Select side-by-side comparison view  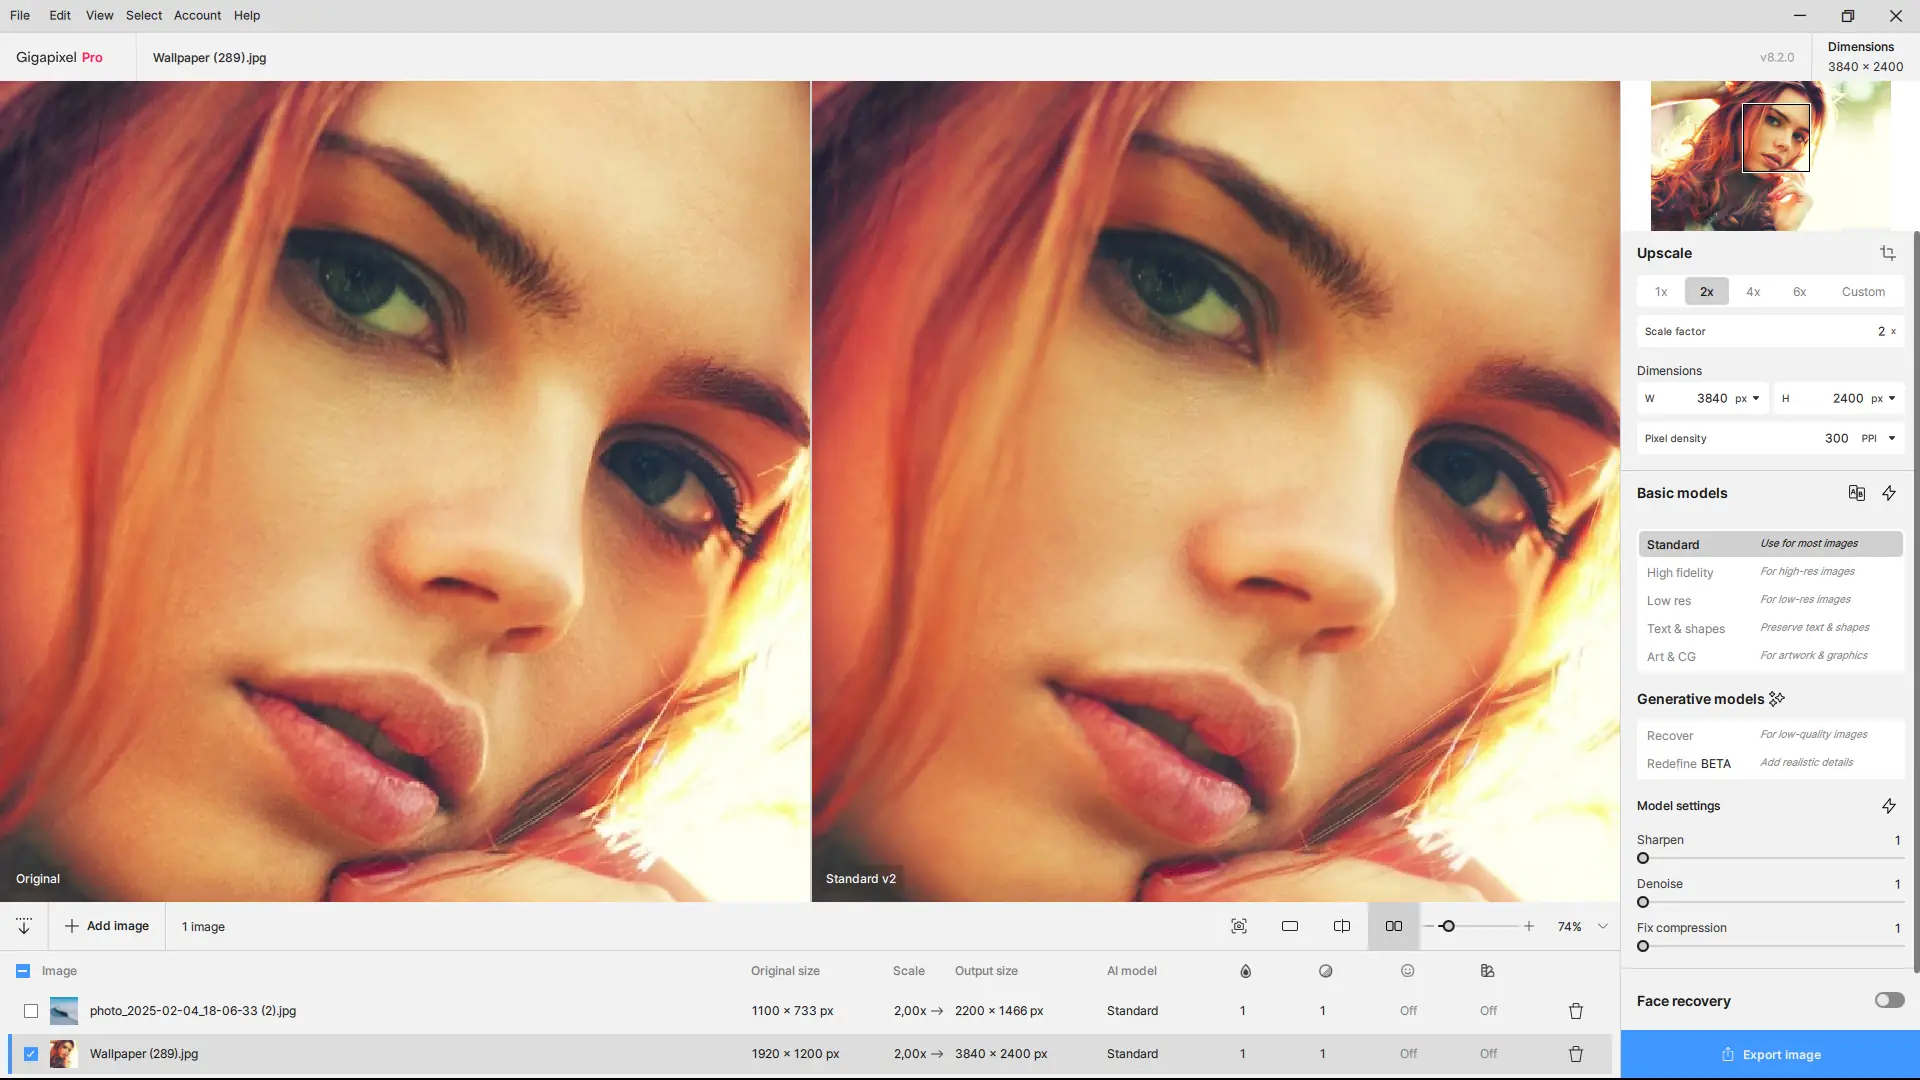[1393, 926]
